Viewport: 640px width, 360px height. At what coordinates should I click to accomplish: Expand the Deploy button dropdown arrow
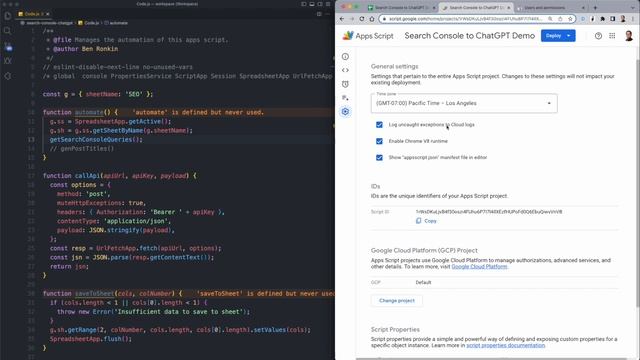tap(569, 36)
